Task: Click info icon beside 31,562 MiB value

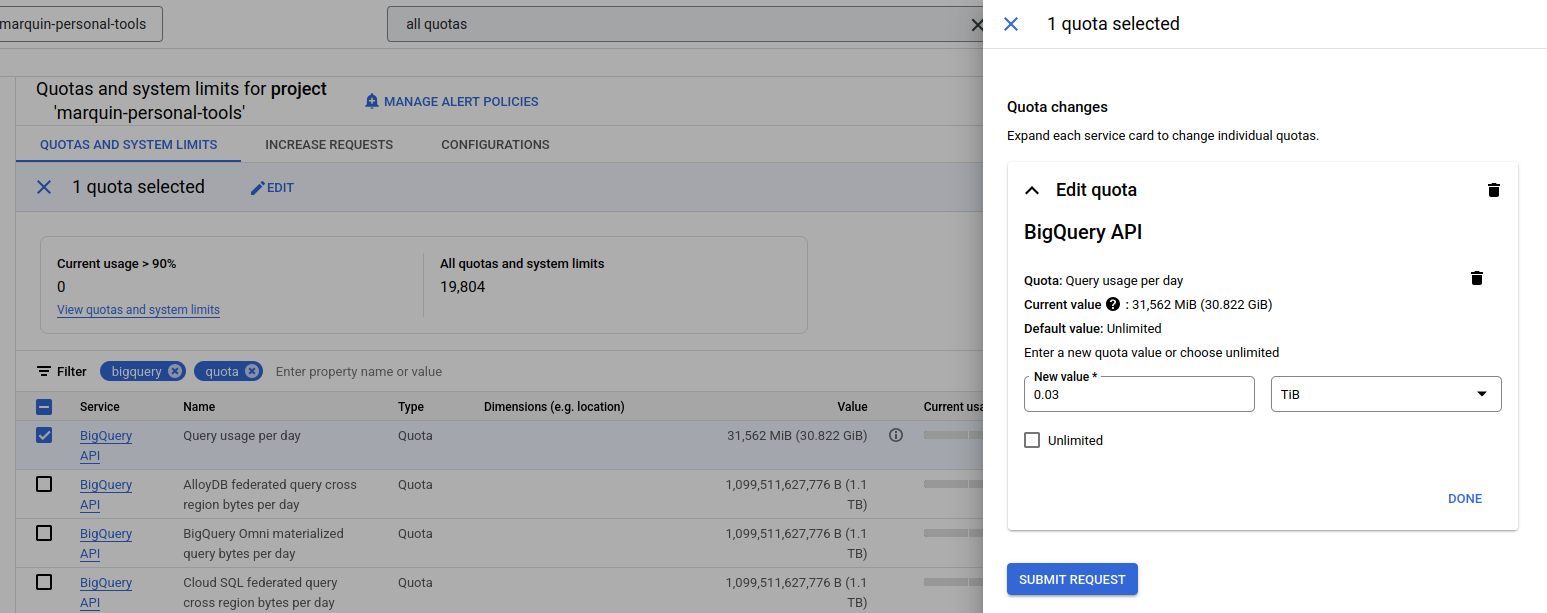Action: (896, 435)
